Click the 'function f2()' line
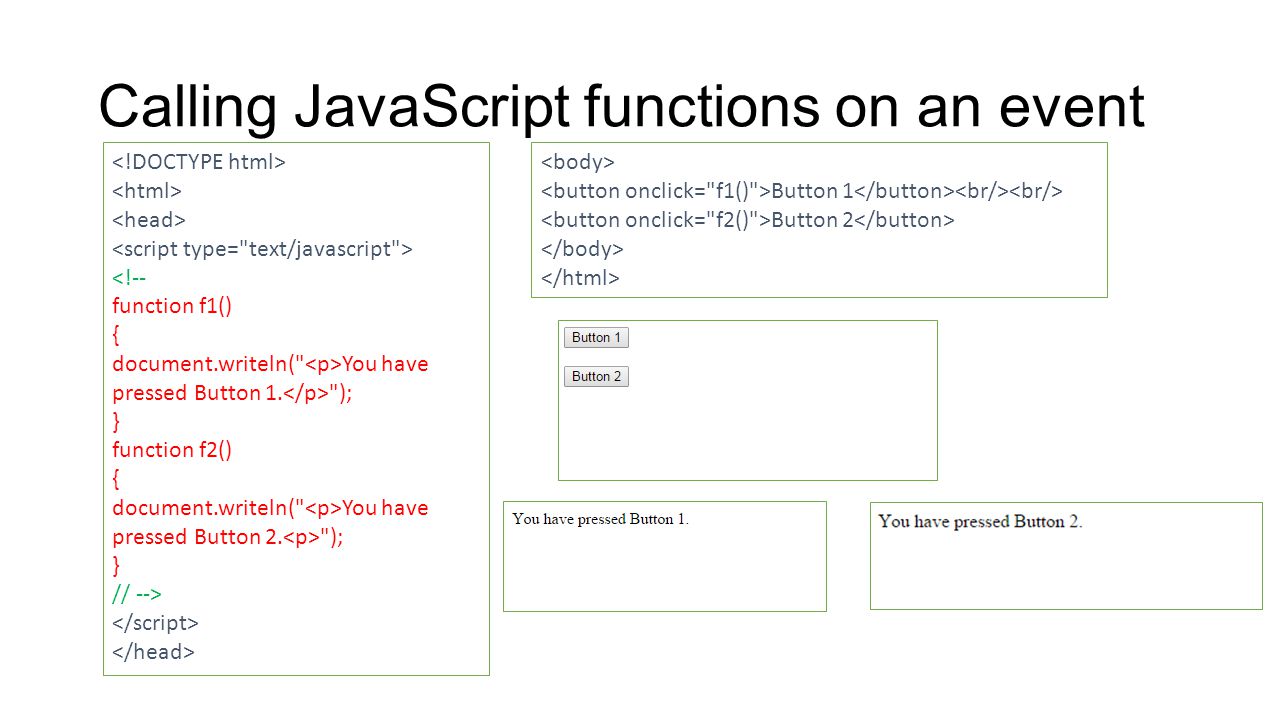Image resolution: width=1280 pixels, height=720 pixels. point(172,450)
